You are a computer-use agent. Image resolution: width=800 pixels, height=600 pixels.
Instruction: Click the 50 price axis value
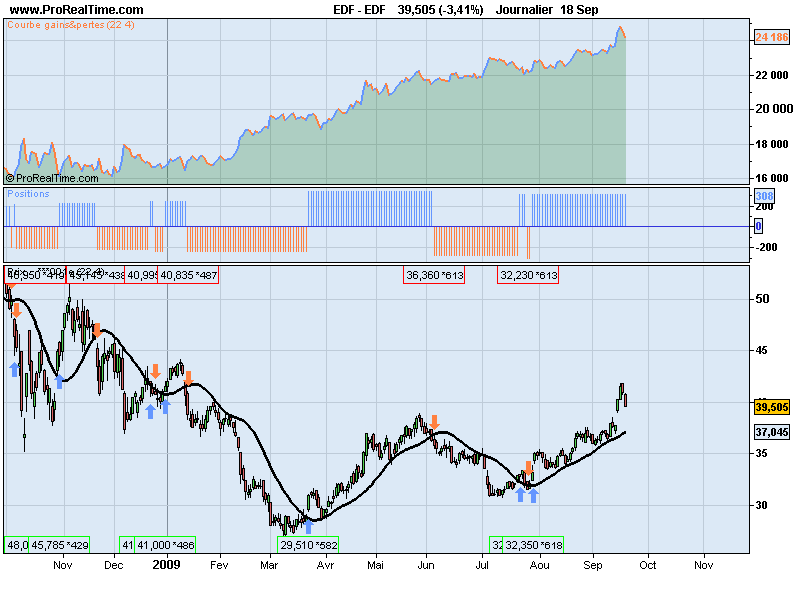tap(762, 299)
